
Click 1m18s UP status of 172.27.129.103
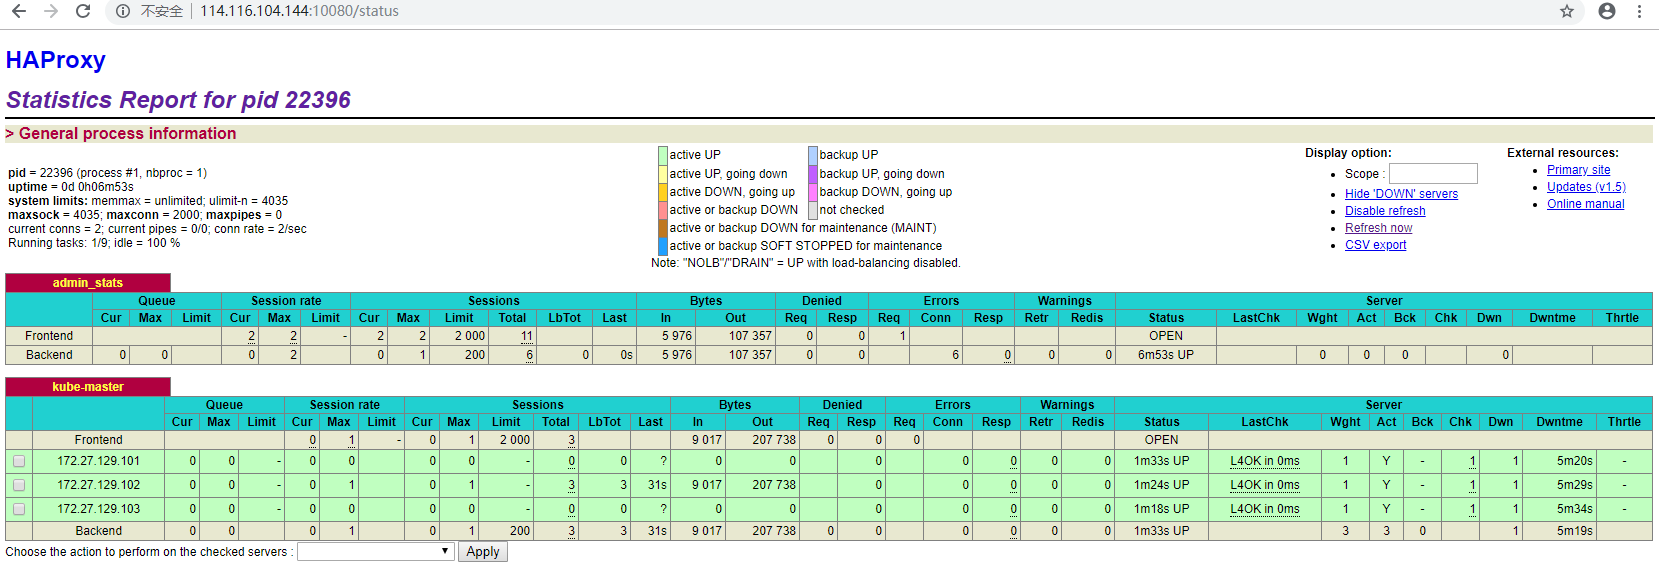(x=1161, y=509)
